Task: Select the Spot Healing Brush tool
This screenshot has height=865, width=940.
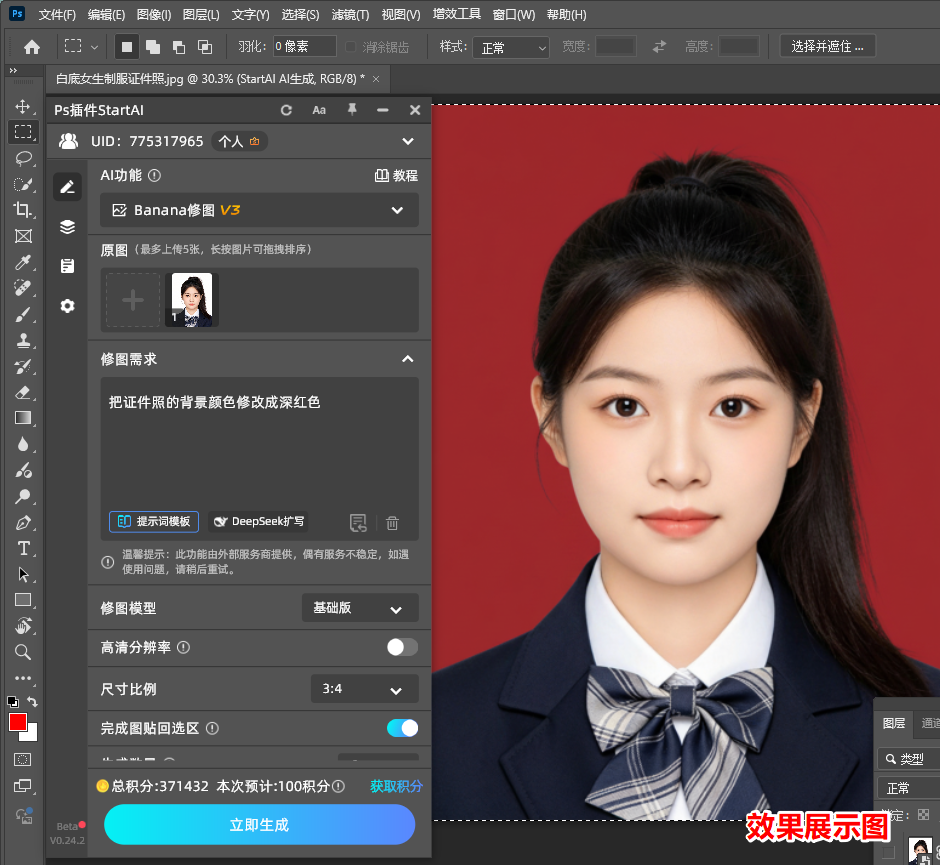Action: [x=23, y=288]
